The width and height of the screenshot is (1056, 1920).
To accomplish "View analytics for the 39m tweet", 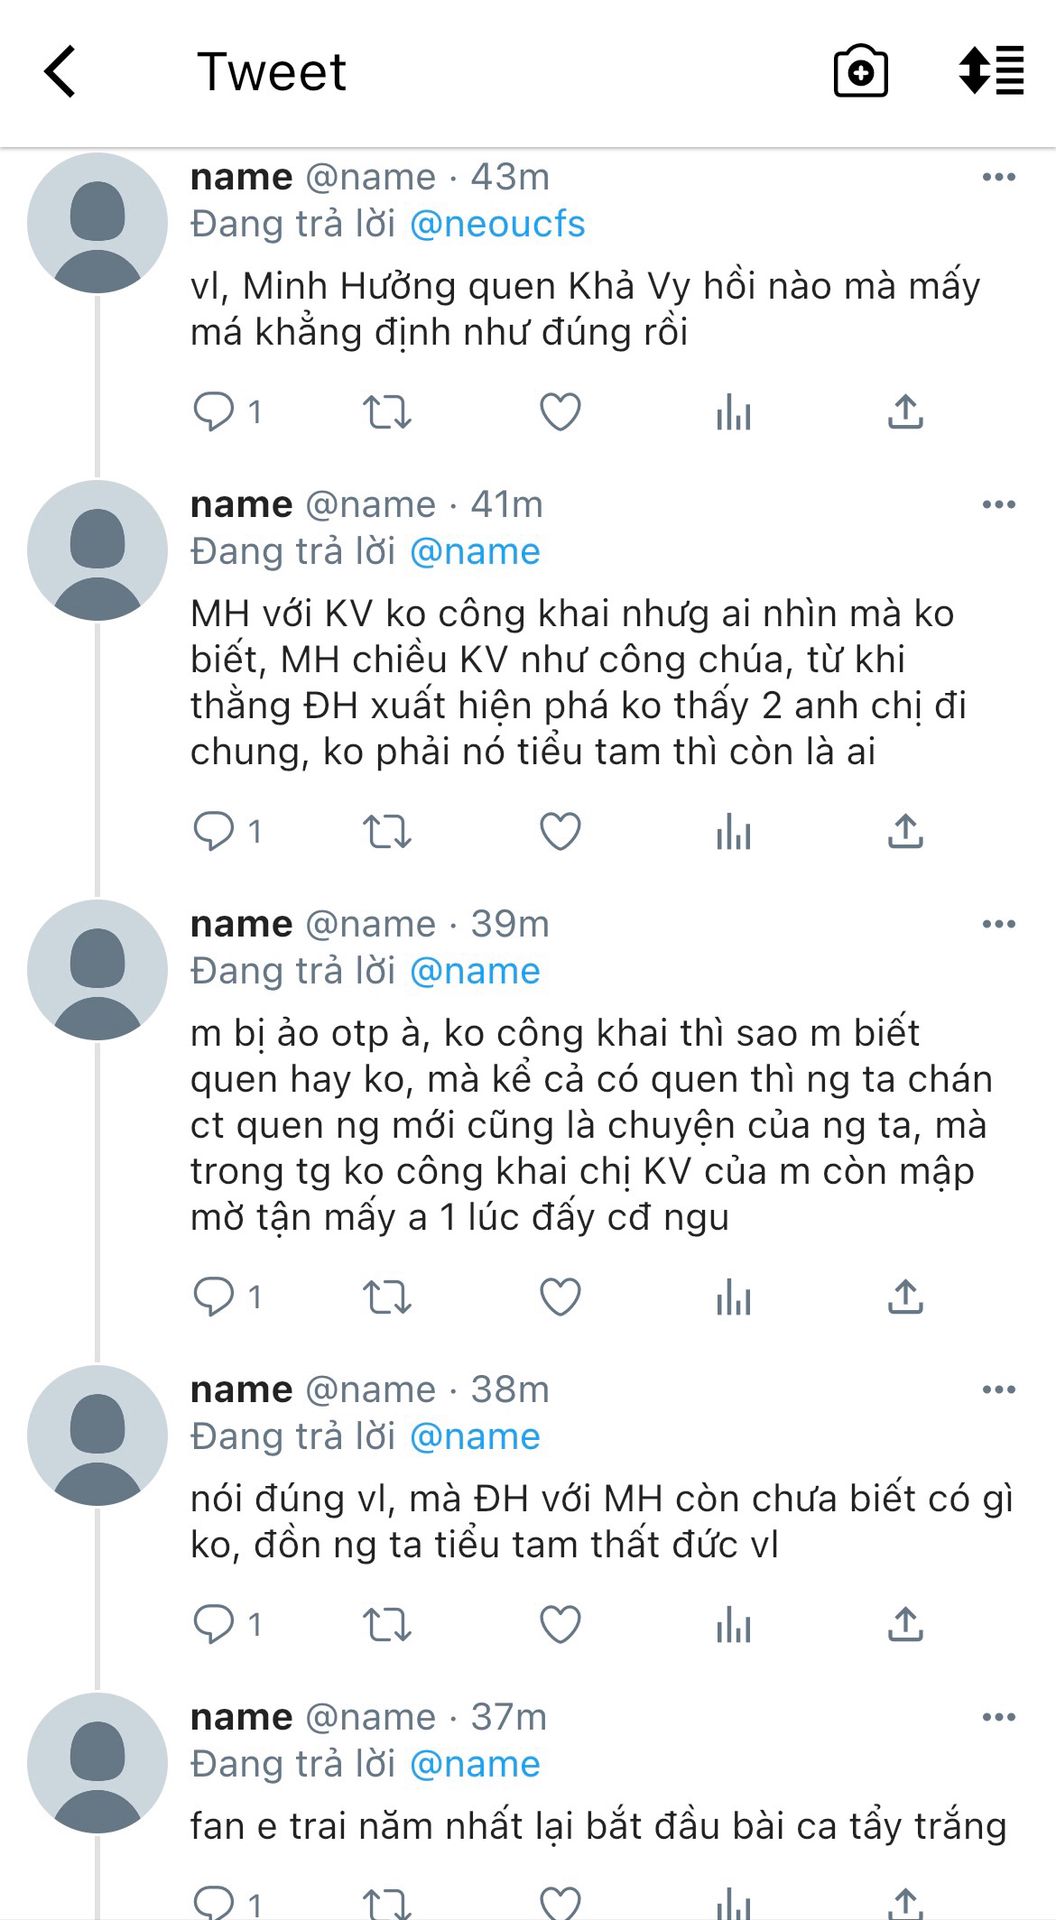I will tap(733, 1297).
